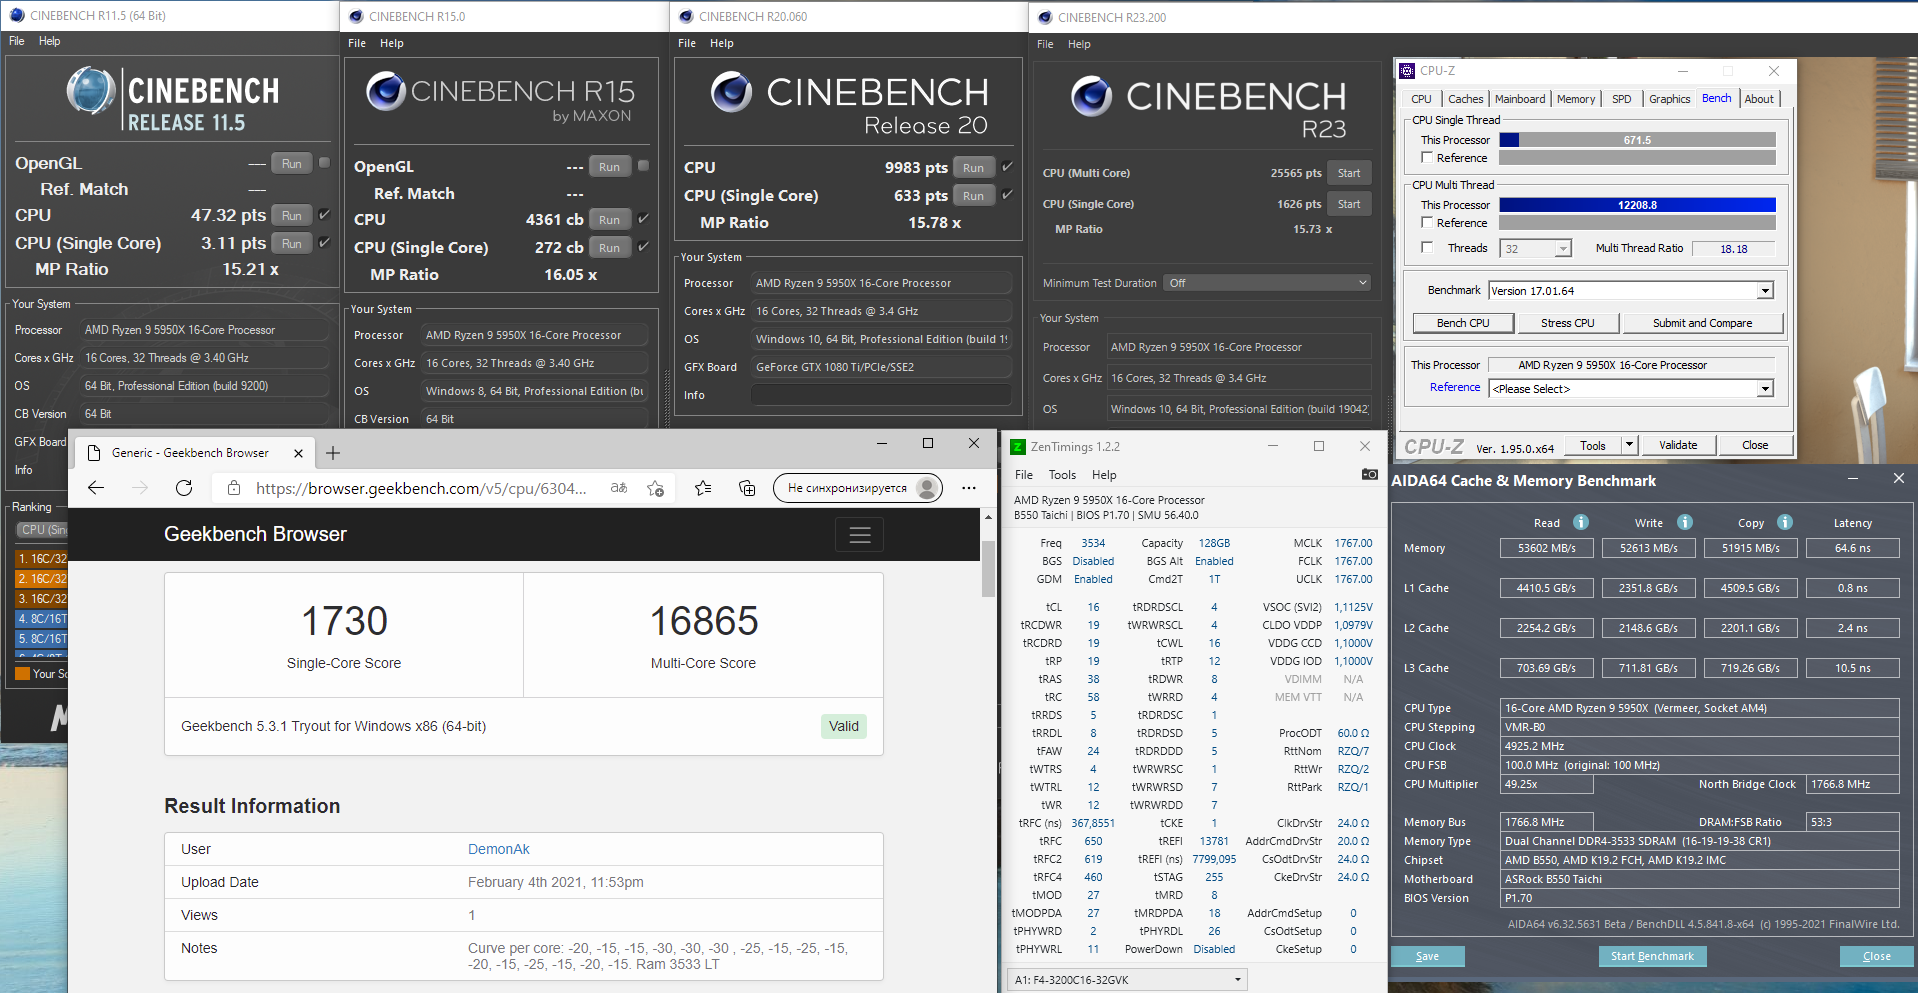The height and width of the screenshot is (993, 1918).
Task: Open the DIMM slot dropdown in ZenTimings
Action: coord(1128,980)
